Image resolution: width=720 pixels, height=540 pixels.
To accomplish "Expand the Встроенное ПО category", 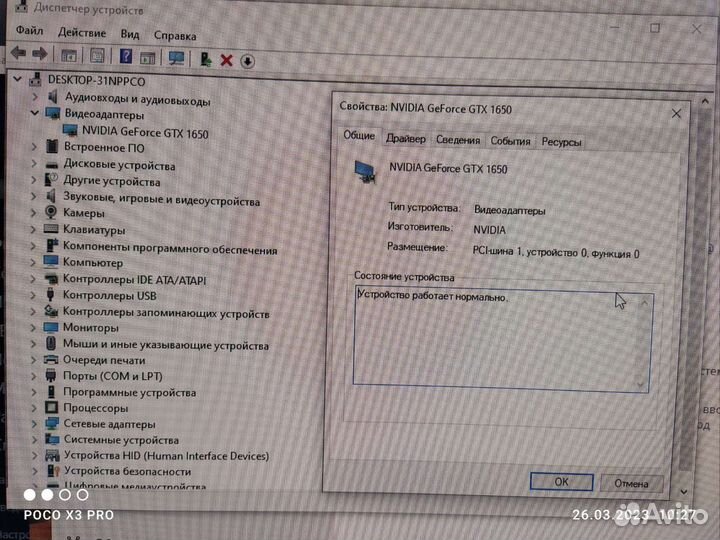I will coord(34,146).
